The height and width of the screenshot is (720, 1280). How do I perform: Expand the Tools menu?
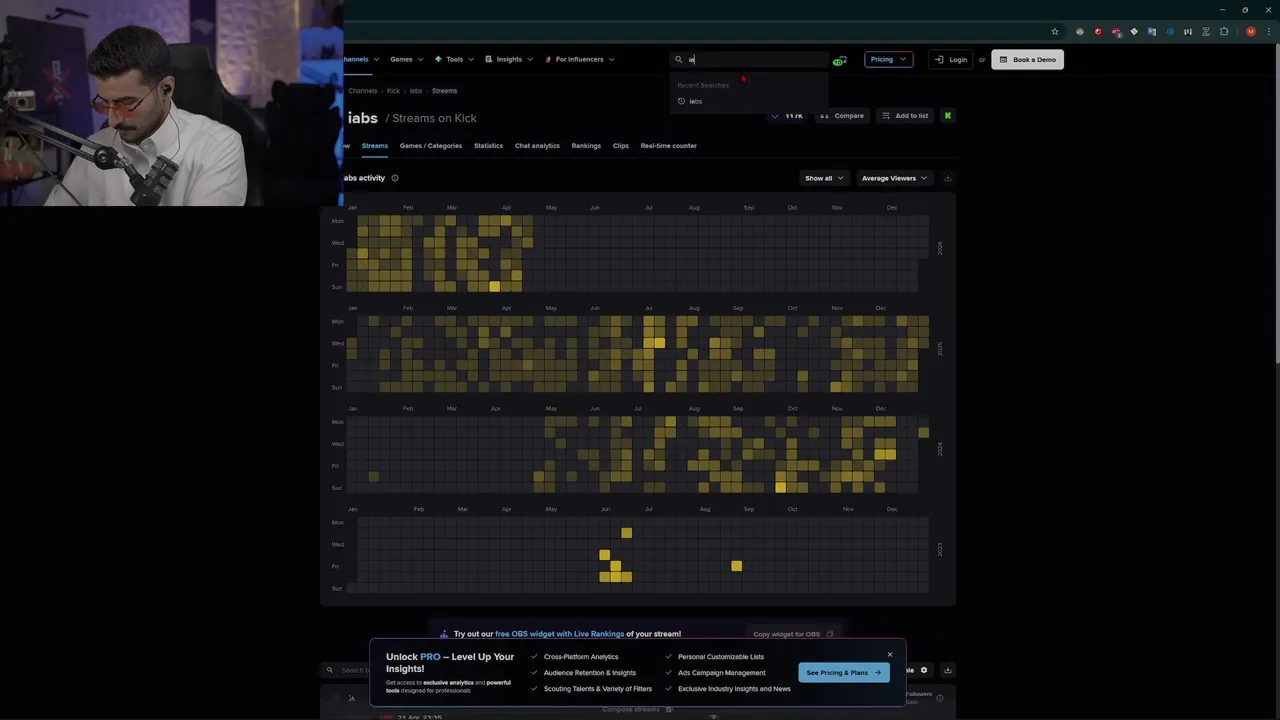pyautogui.click(x=454, y=59)
